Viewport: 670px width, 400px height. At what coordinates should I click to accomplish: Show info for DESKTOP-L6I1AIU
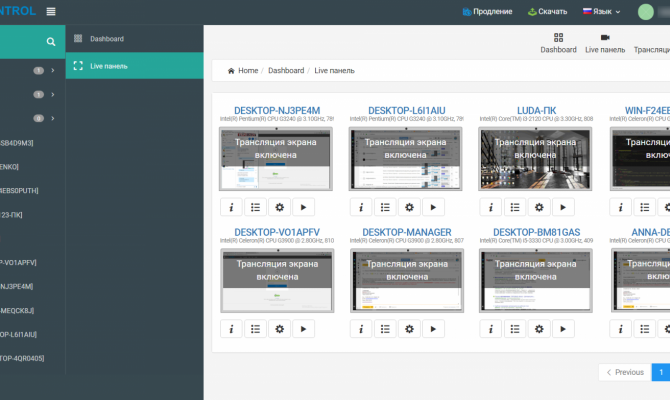[x=361, y=207]
